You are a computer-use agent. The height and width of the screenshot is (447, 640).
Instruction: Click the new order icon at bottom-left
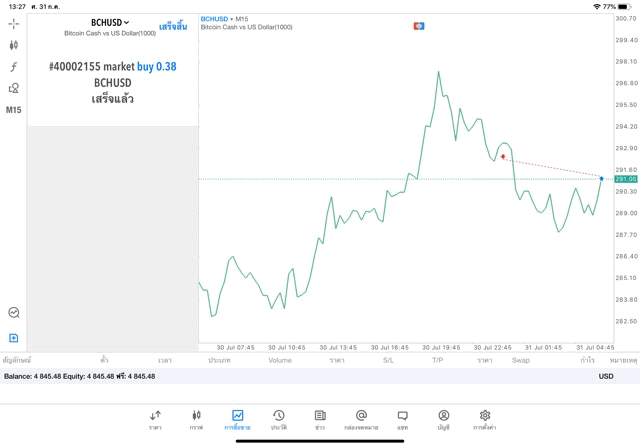tap(14, 338)
